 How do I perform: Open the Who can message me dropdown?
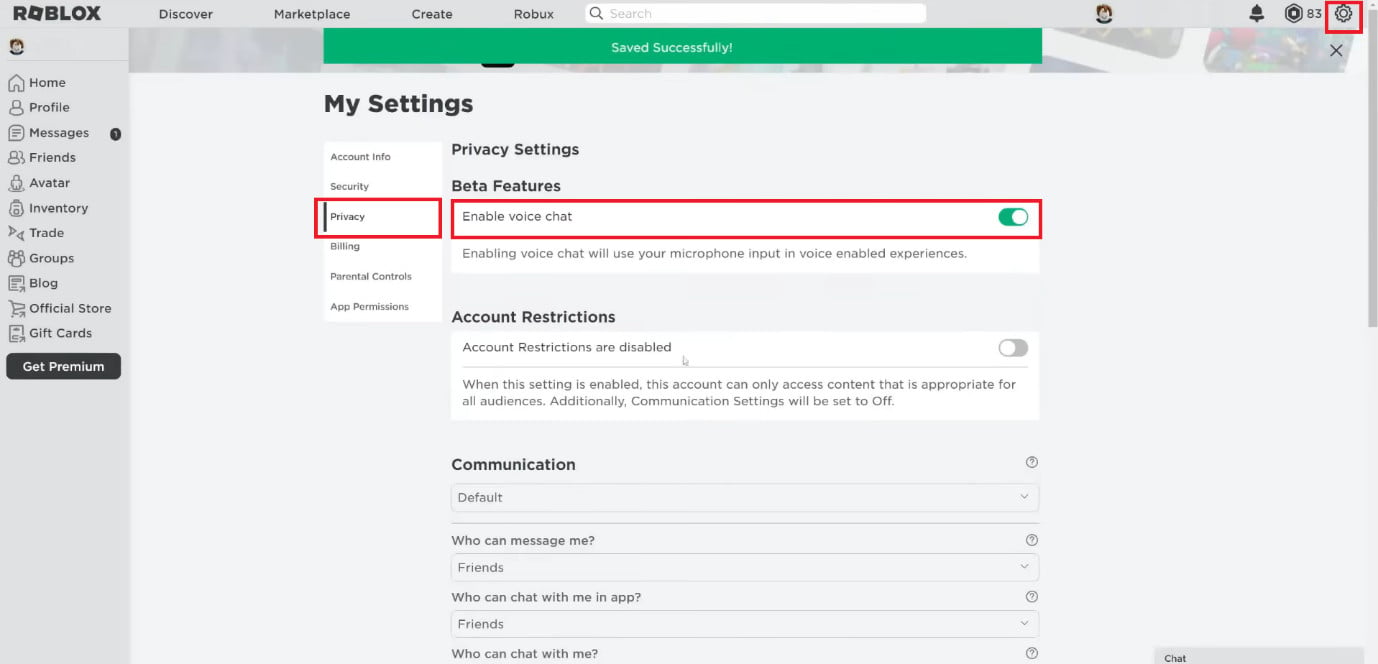pos(745,567)
